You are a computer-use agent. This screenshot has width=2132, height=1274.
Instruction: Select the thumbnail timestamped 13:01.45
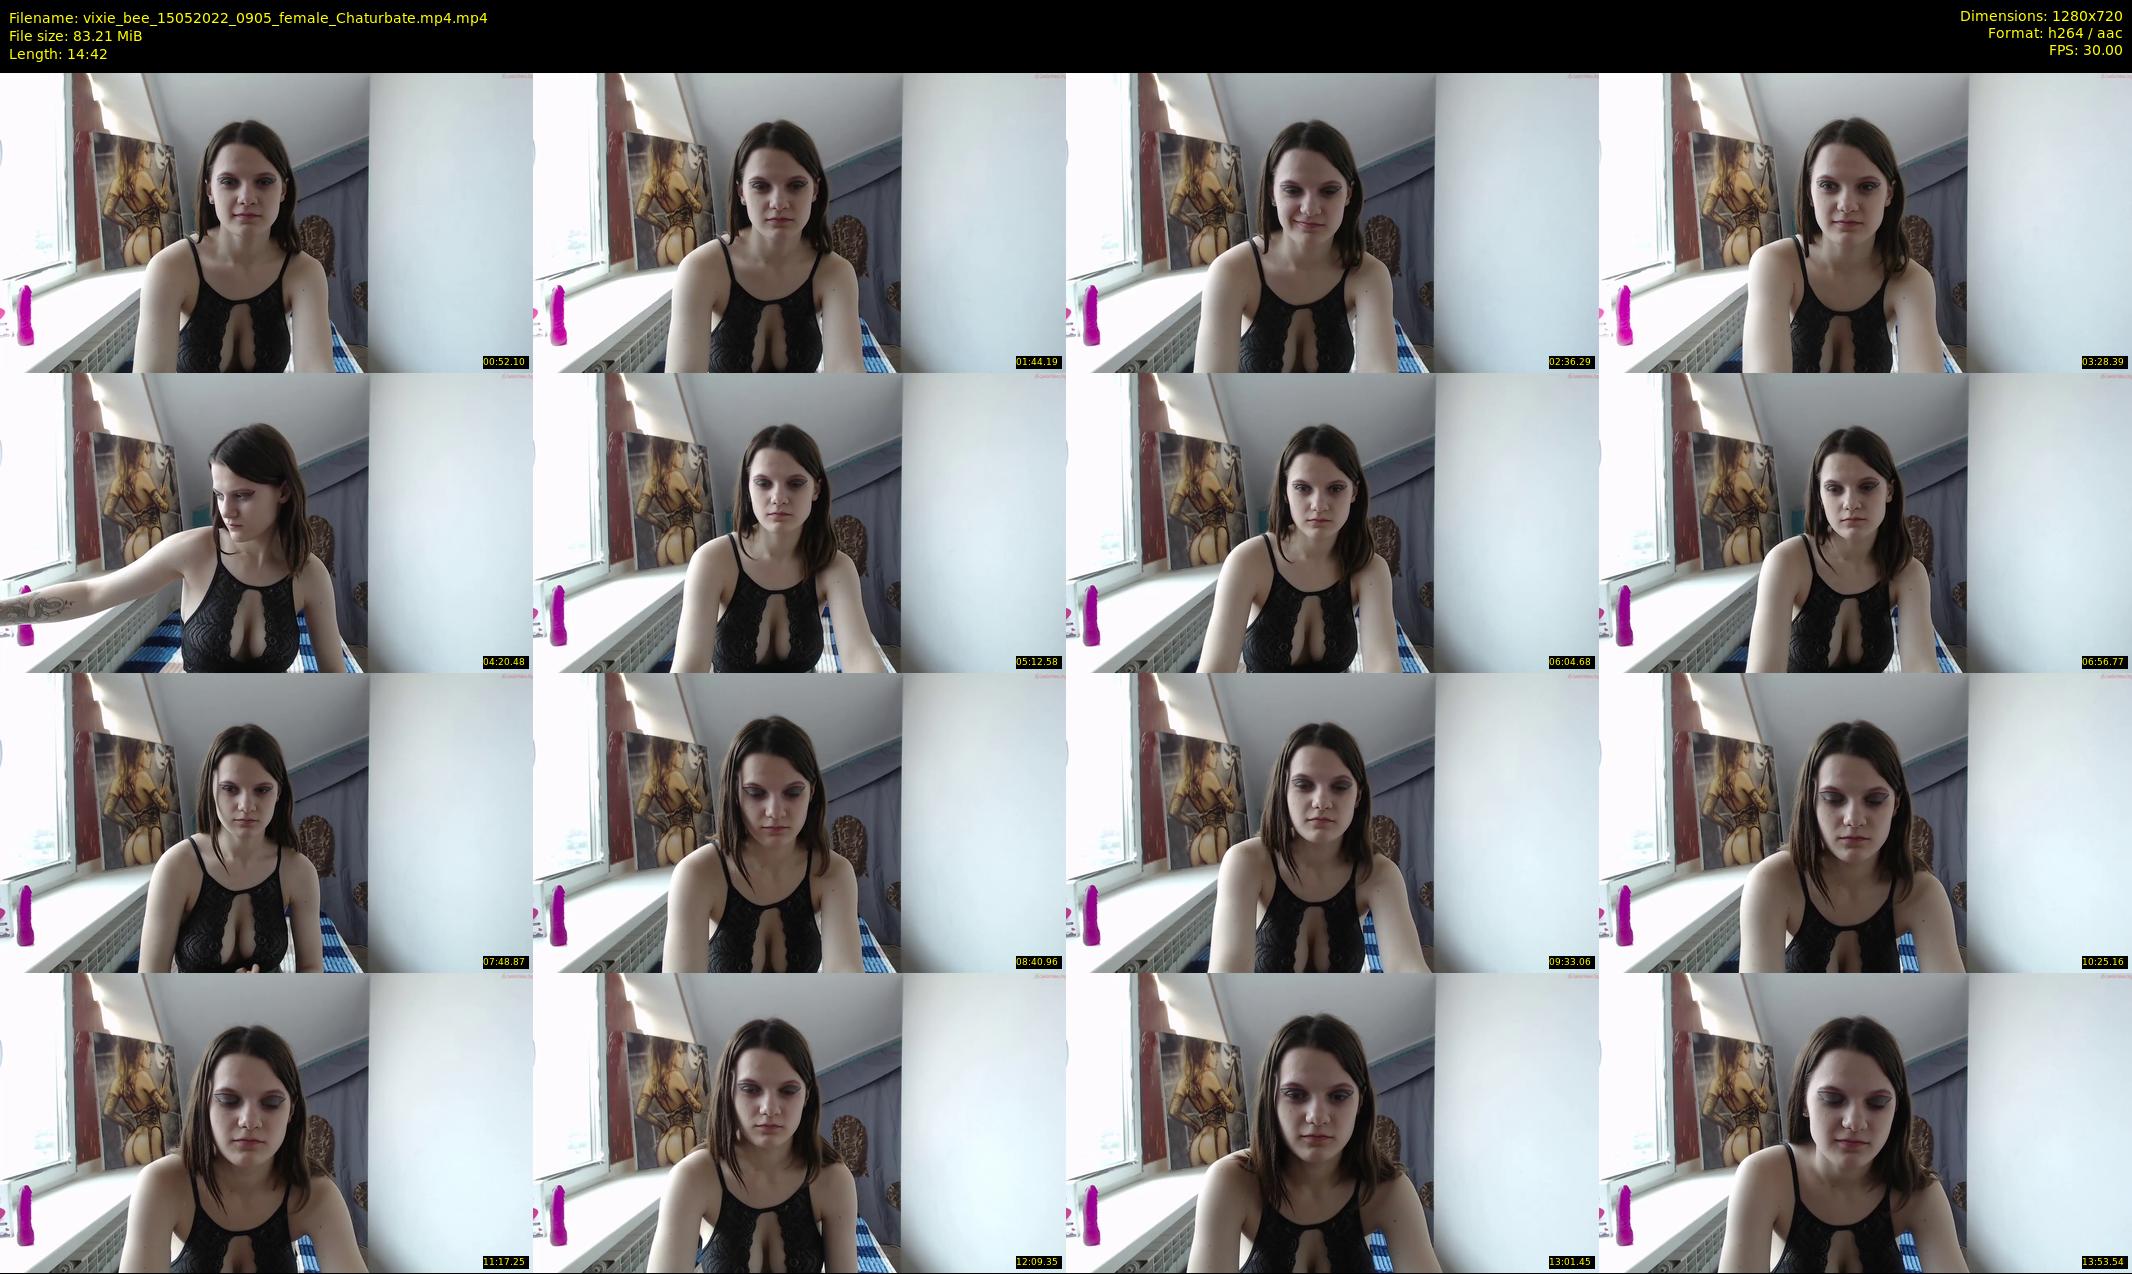(x=1332, y=1122)
